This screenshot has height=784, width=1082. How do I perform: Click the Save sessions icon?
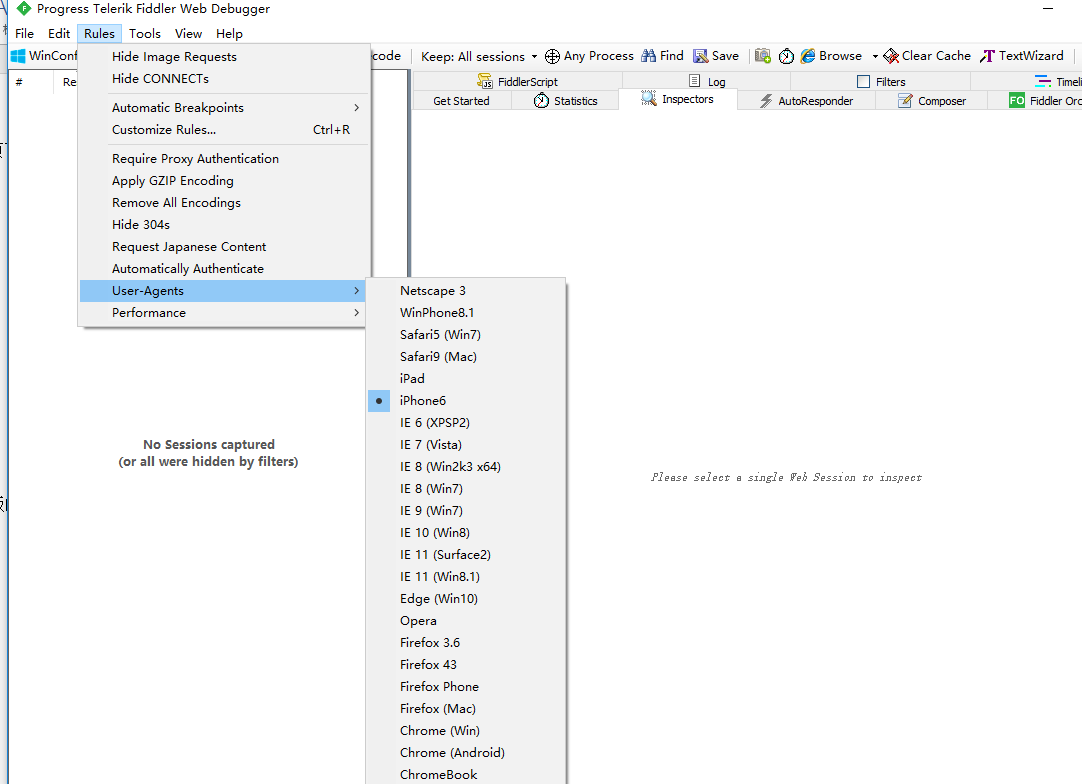pos(700,56)
